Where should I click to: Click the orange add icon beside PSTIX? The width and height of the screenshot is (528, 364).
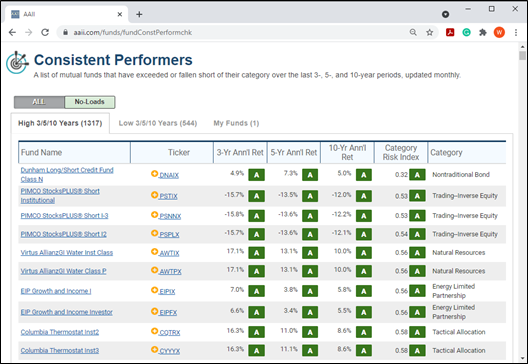[154, 195]
